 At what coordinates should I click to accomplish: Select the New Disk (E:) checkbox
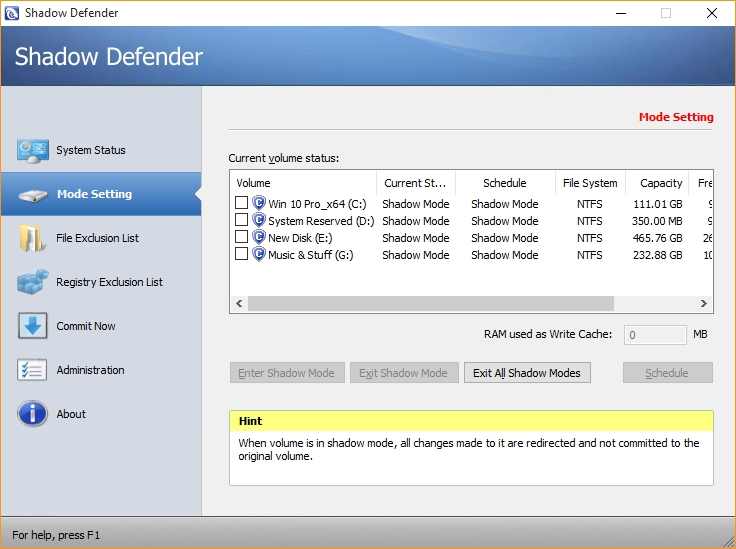(241, 238)
